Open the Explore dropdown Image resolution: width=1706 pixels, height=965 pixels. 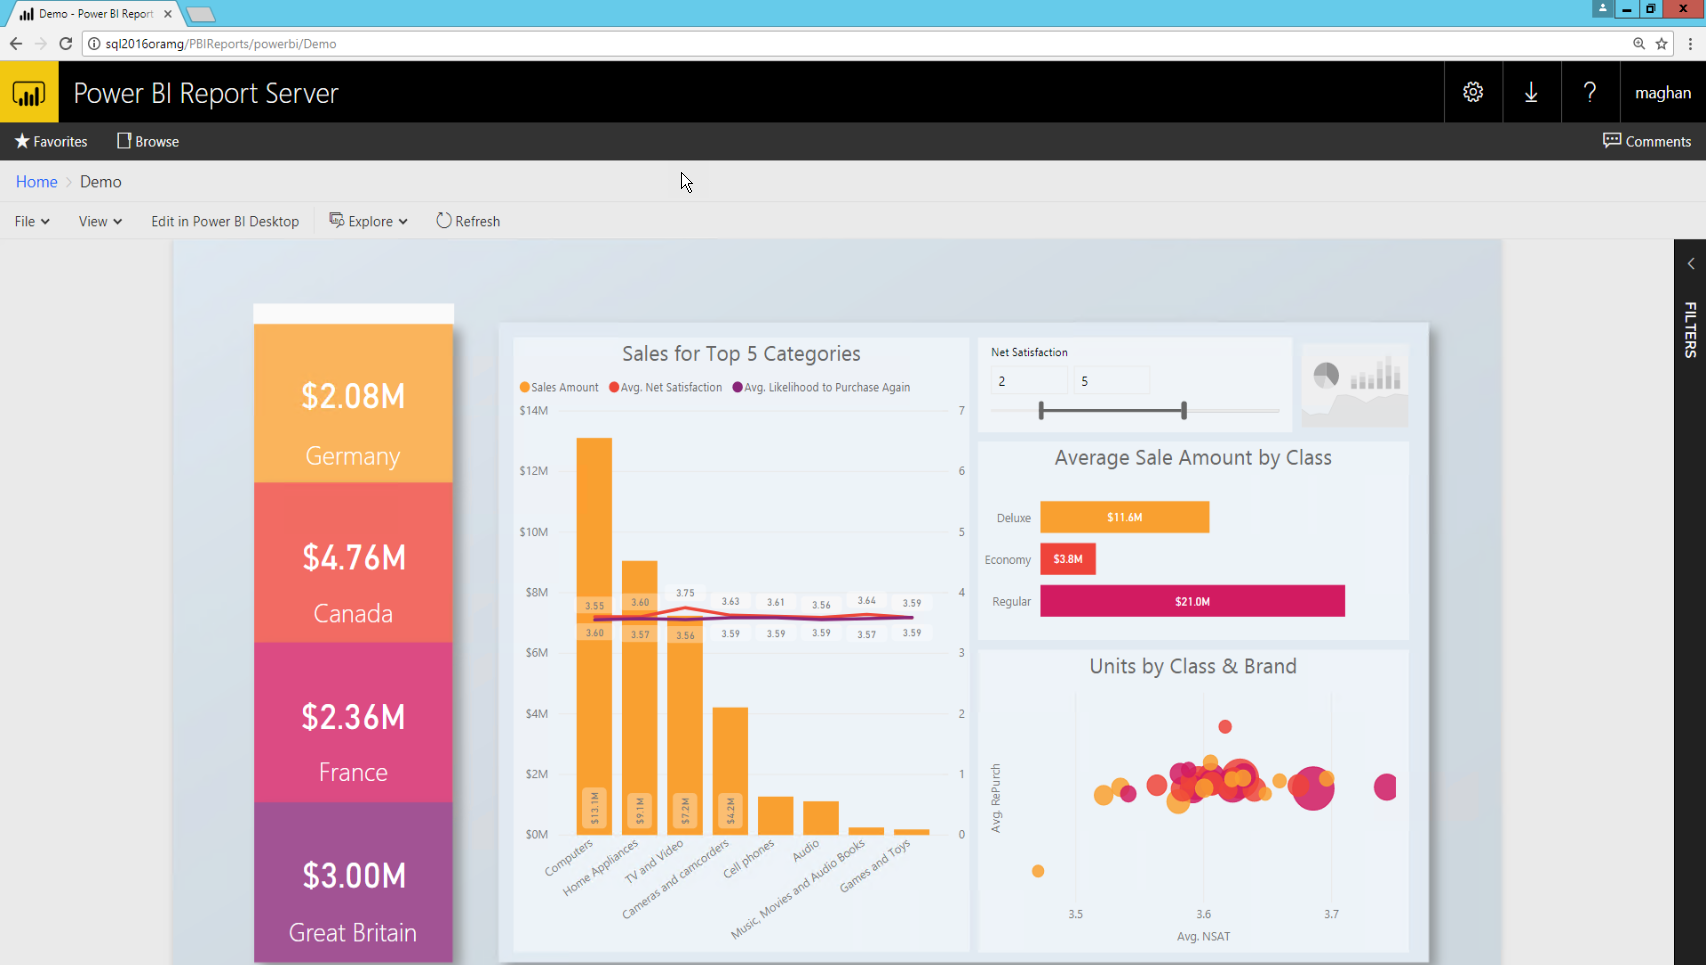[368, 221]
